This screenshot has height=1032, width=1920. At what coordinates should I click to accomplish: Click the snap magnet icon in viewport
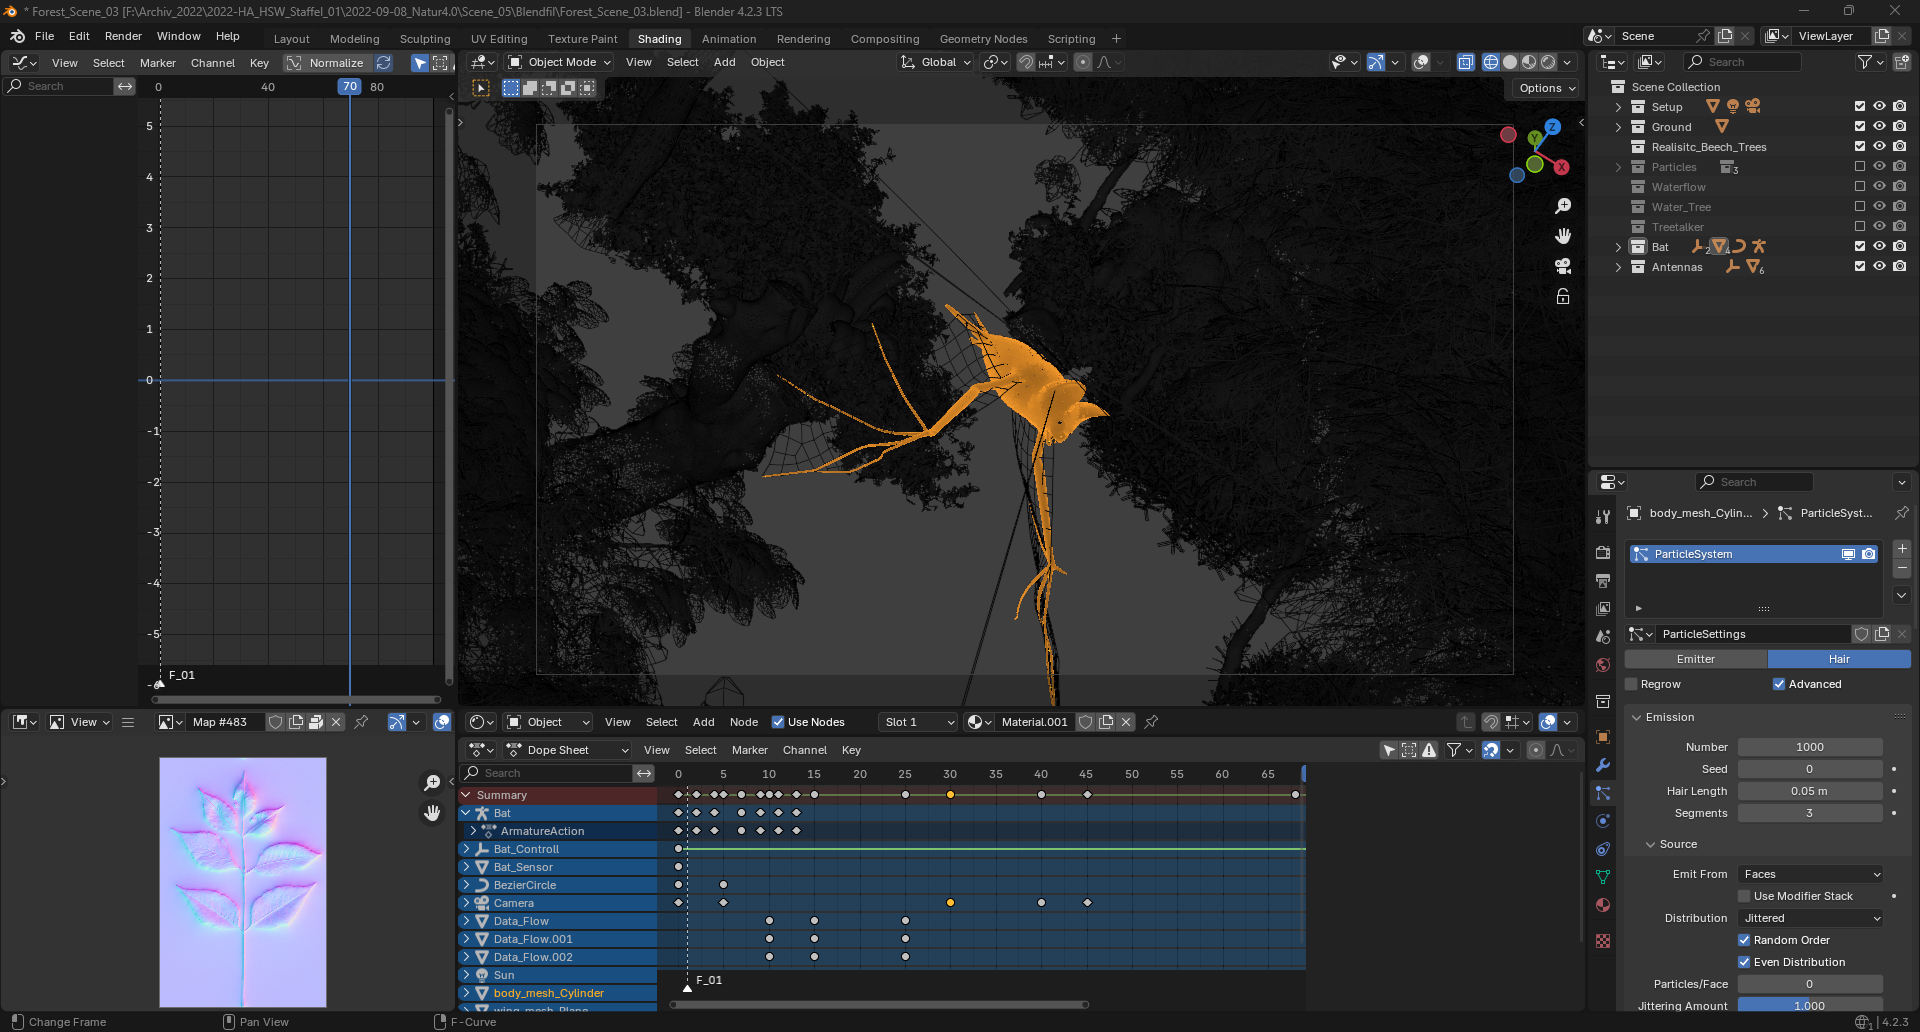1026,62
